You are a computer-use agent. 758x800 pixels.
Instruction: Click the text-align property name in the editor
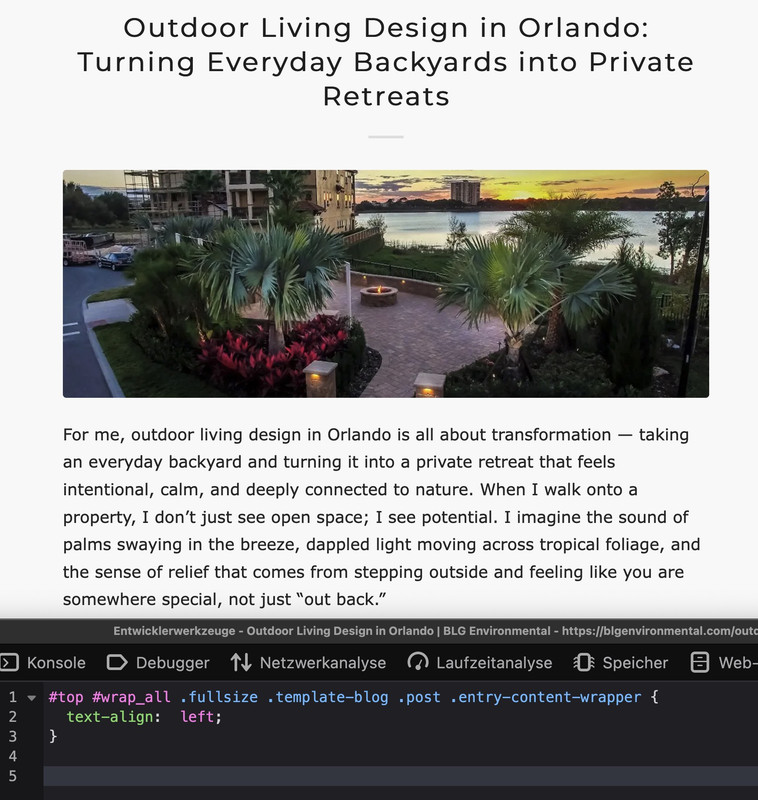[x=111, y=717]
